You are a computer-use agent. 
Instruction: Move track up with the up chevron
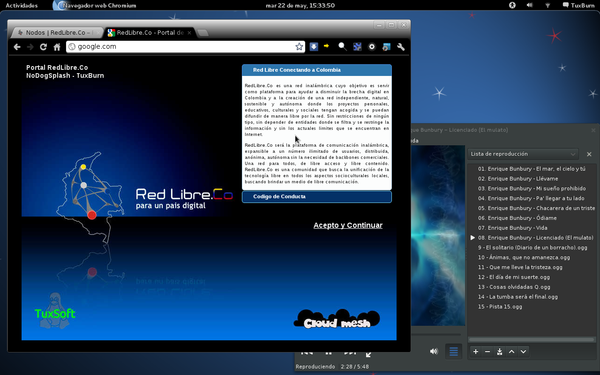[512, 352]
